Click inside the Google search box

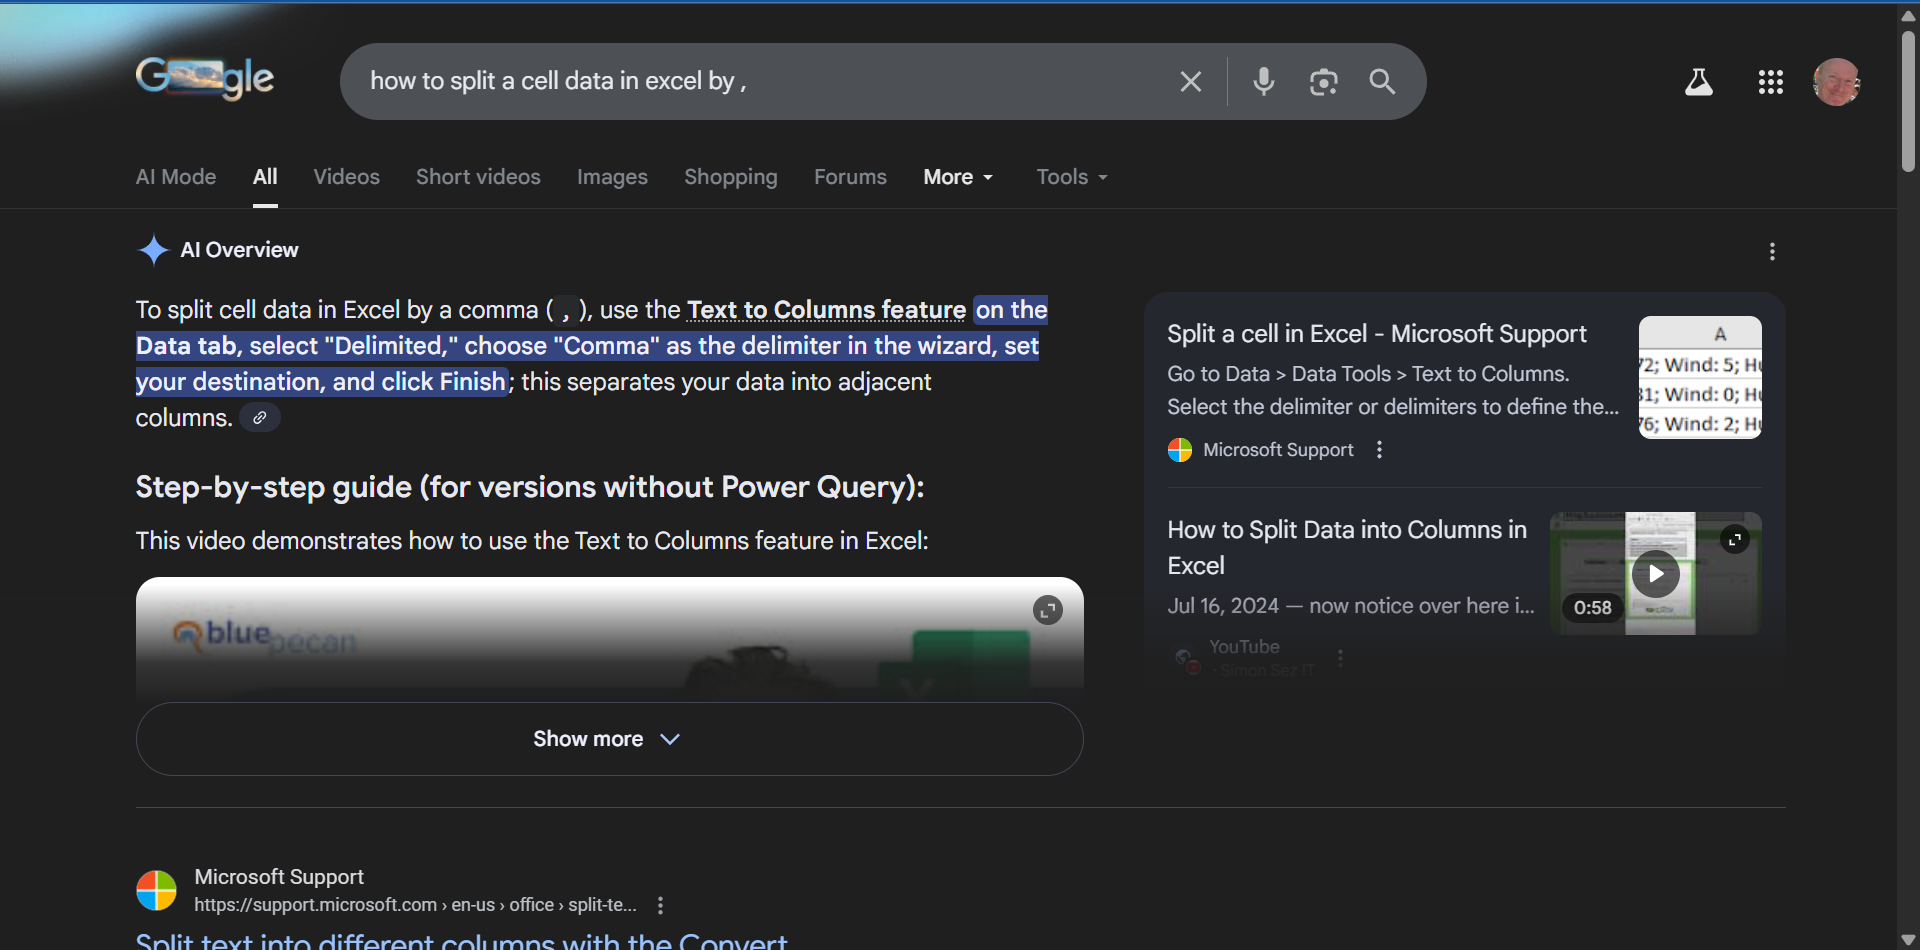pyautogui.click(x=760, y=82)
